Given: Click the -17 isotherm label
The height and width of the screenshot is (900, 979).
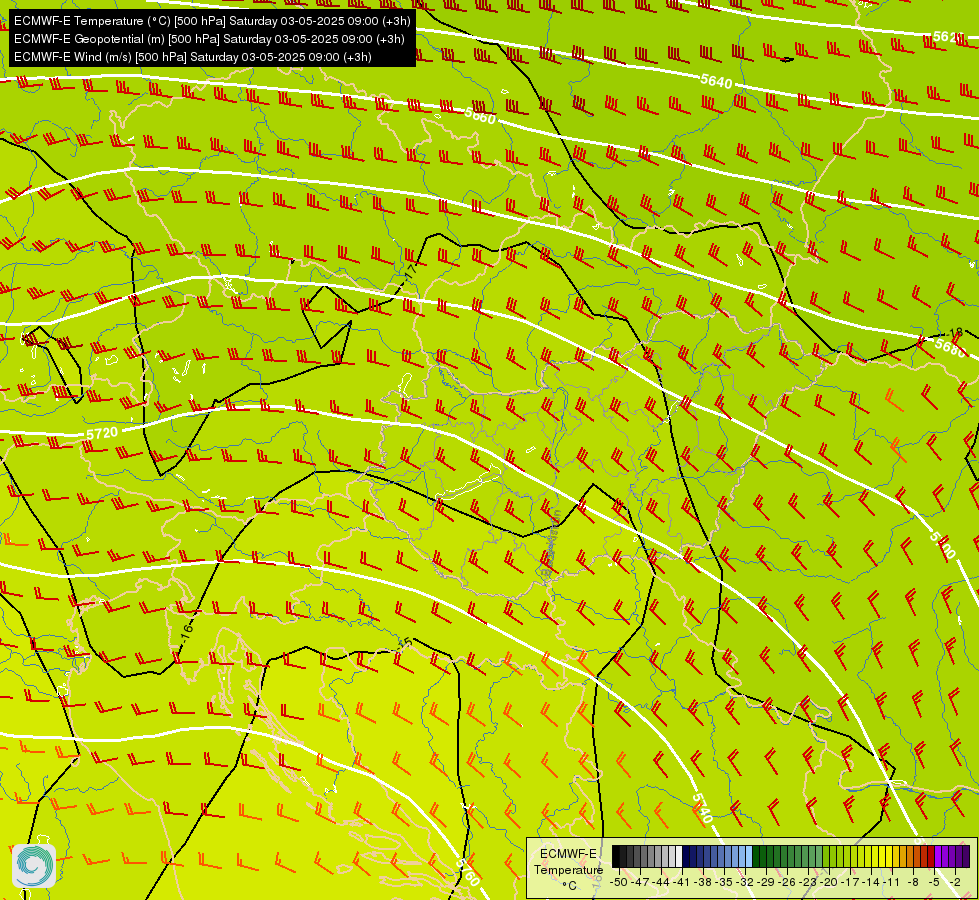Looking at the screenshot, I should click(410, 271).
